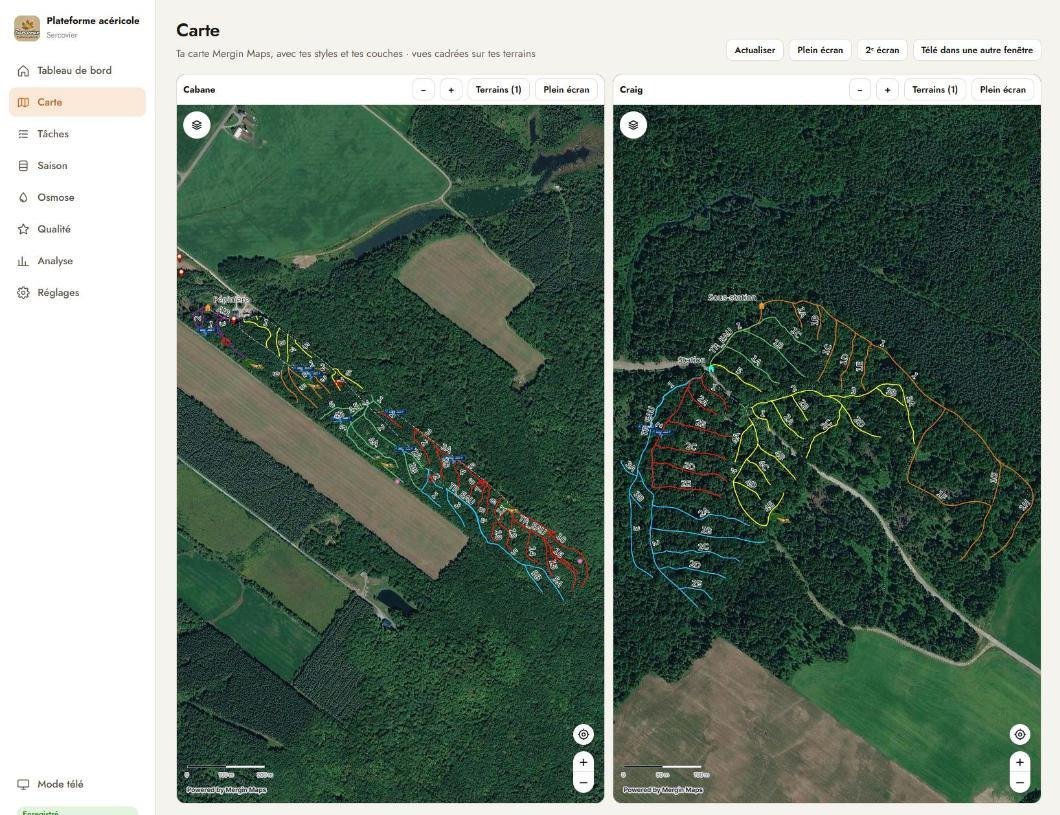
Task: Click the database icon beside Saison
Action: 24,166
